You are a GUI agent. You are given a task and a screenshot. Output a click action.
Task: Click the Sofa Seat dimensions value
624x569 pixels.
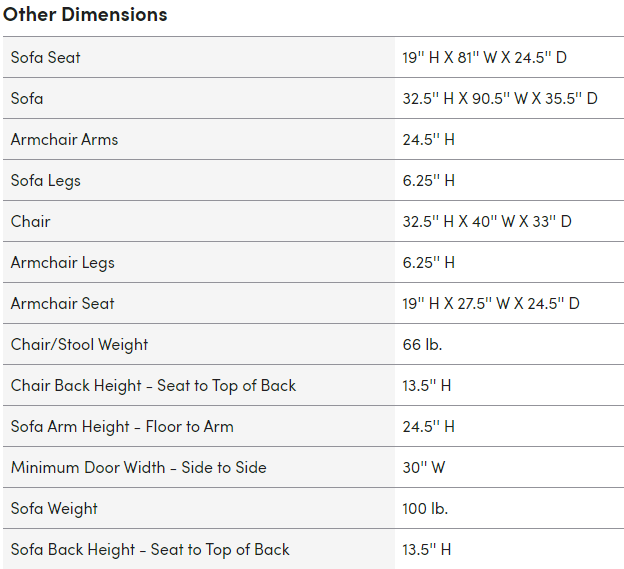pyautogui.click(x=485, y=57)
